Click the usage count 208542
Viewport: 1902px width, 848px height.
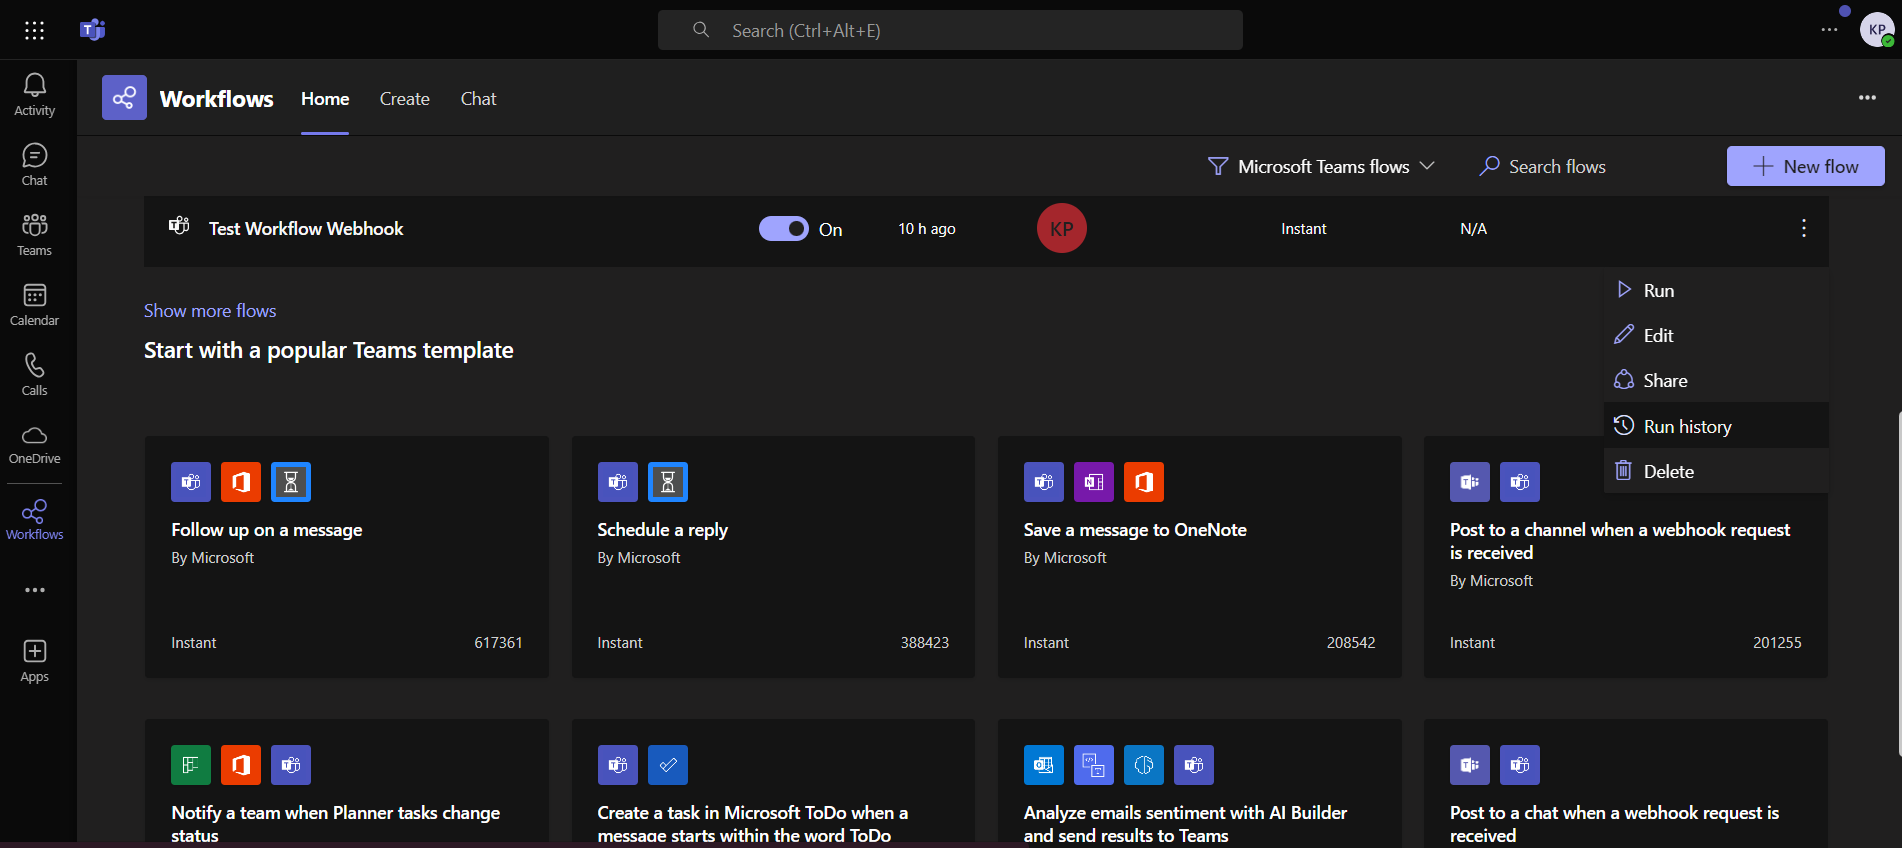1351,643
